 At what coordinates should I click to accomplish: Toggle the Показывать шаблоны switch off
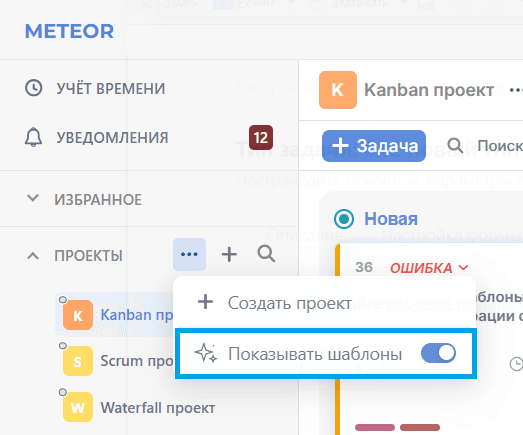coord(438,353)
